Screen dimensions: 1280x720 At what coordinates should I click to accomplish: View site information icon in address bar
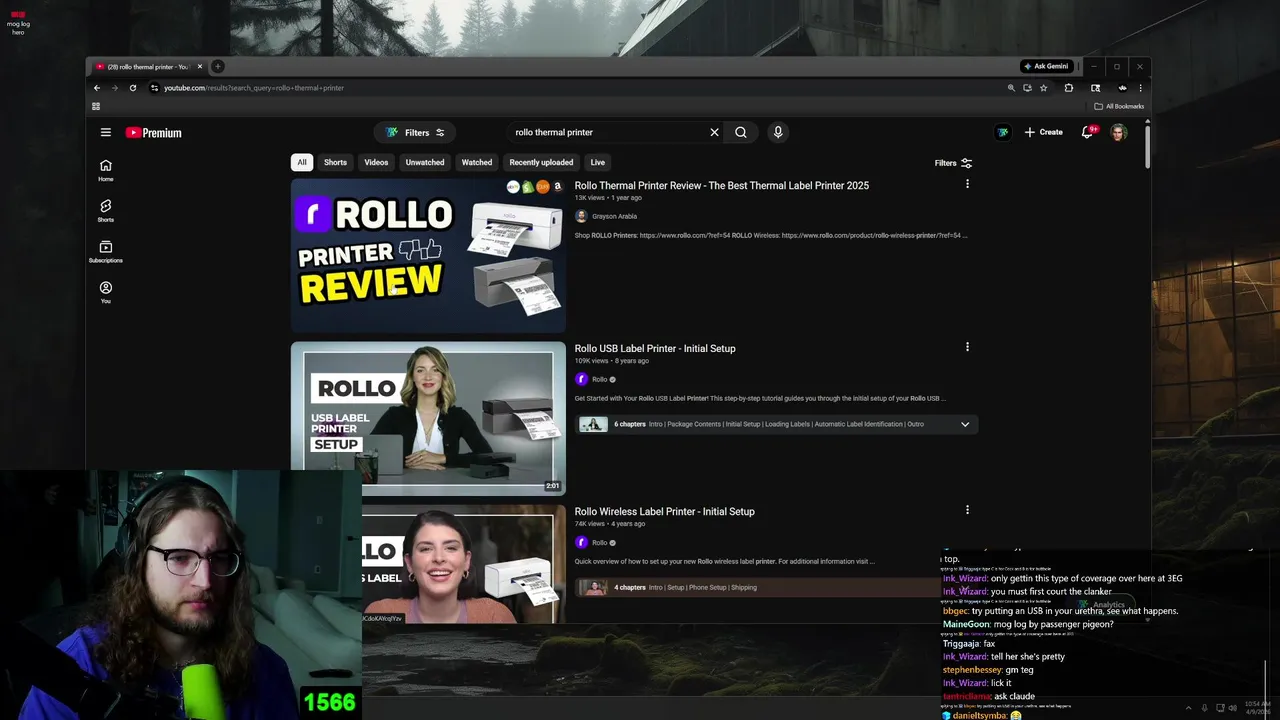(x=154, y=88)
